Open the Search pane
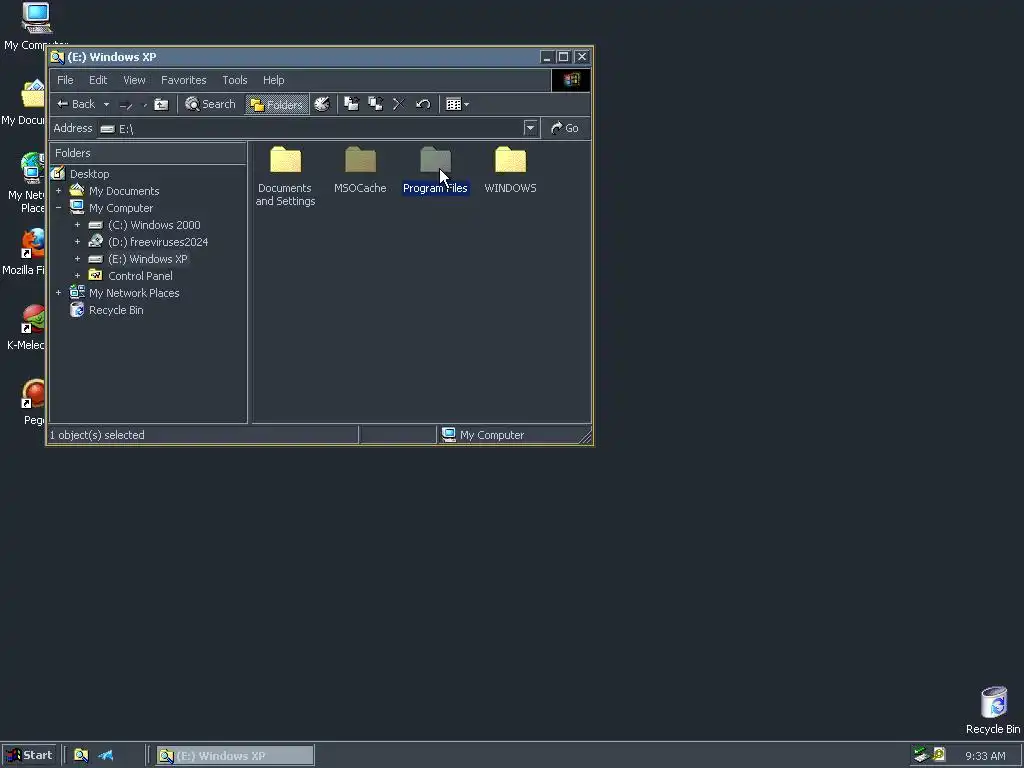The width and height of the screenshot is (1024, 768). [210, 104]
